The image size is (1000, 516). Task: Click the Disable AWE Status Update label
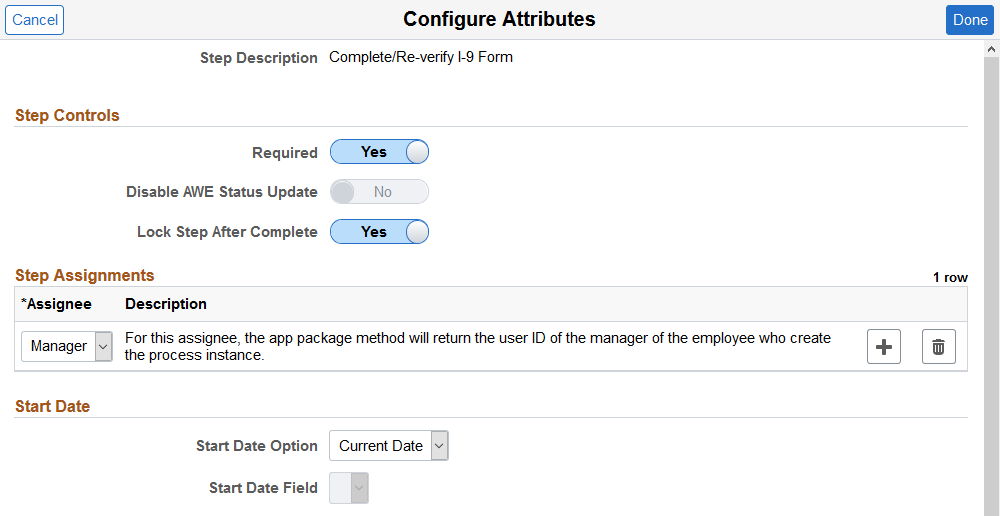(x=222, y=192)
